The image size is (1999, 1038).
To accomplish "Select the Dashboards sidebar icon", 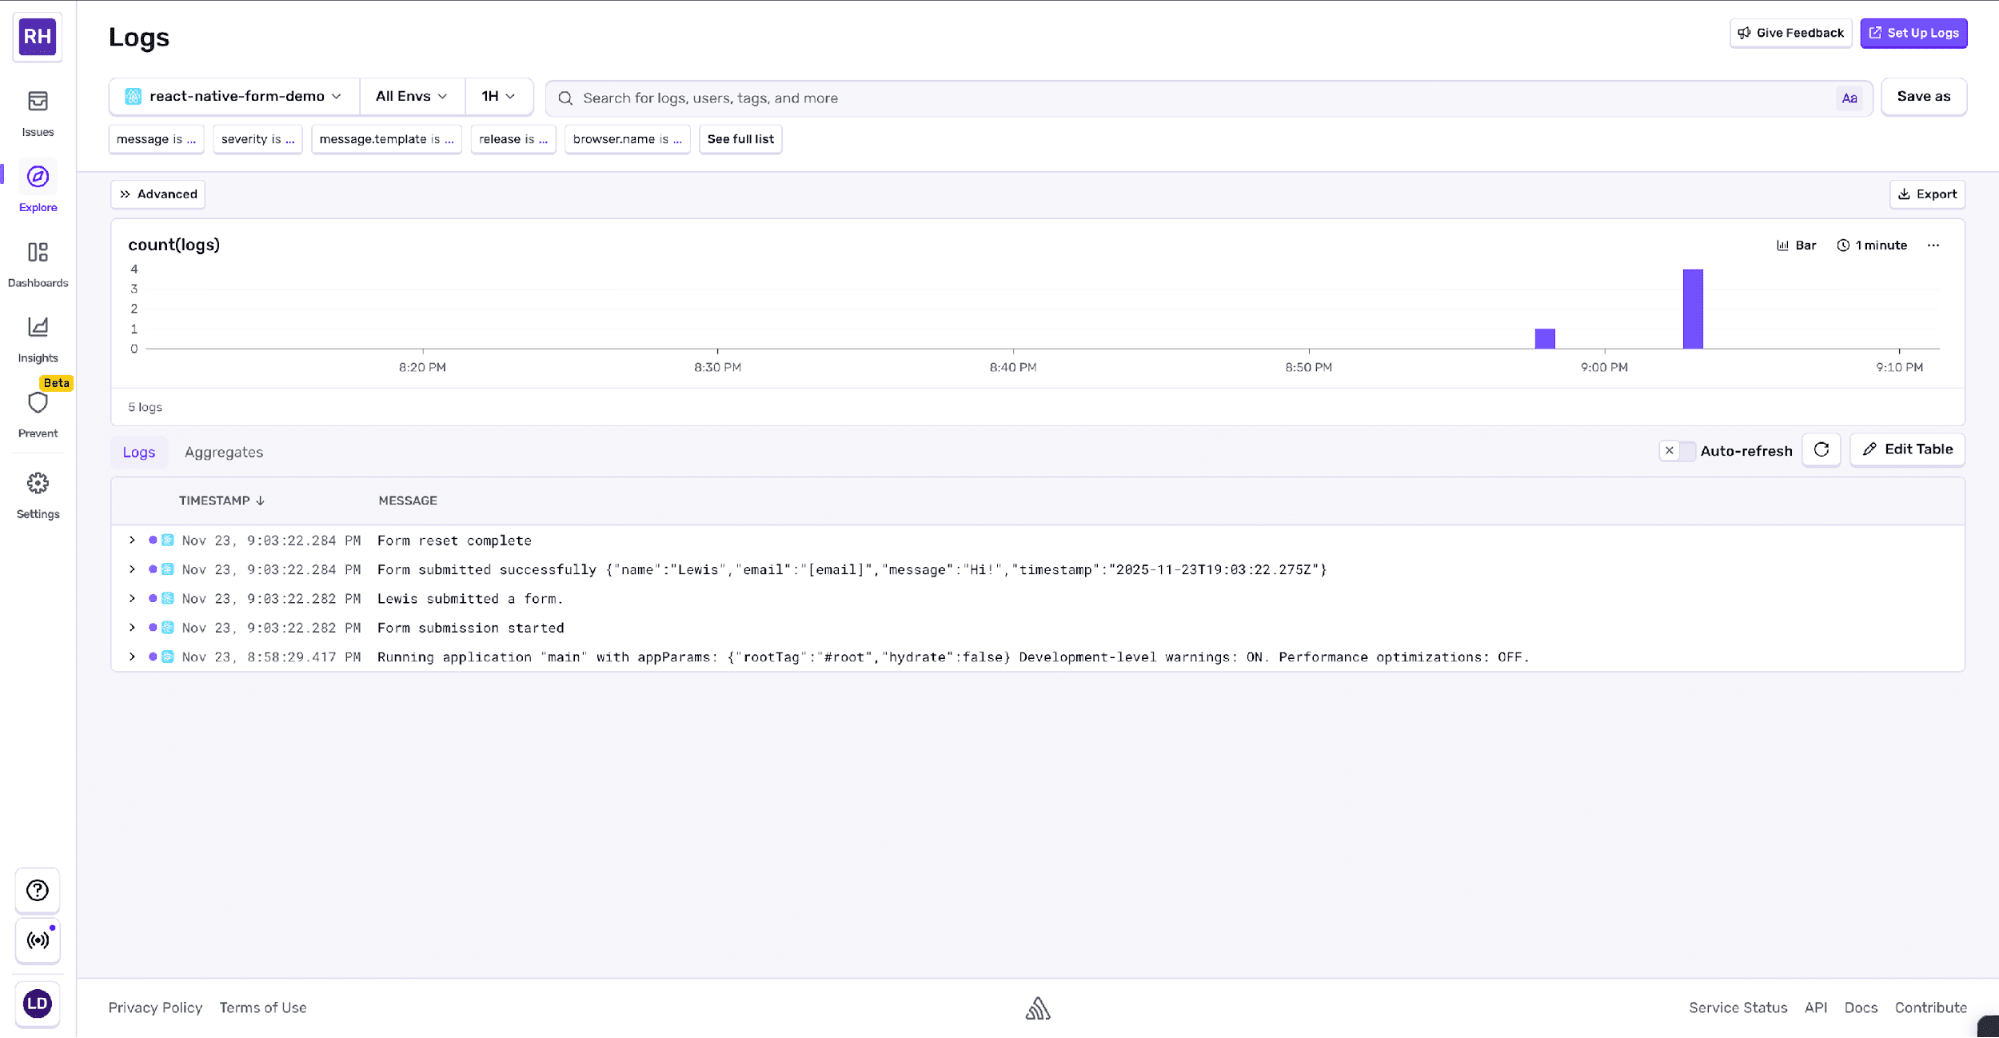I will [37, 260].
